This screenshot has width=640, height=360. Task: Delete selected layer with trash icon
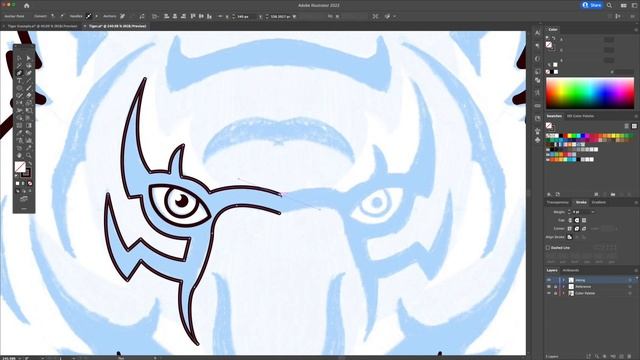630,356
